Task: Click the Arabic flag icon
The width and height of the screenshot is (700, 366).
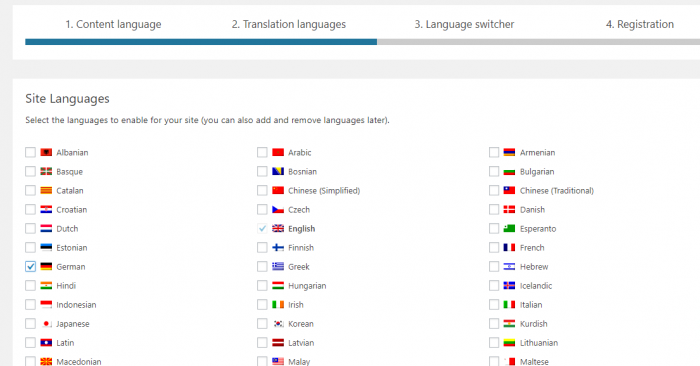Action: coord(278,153)
